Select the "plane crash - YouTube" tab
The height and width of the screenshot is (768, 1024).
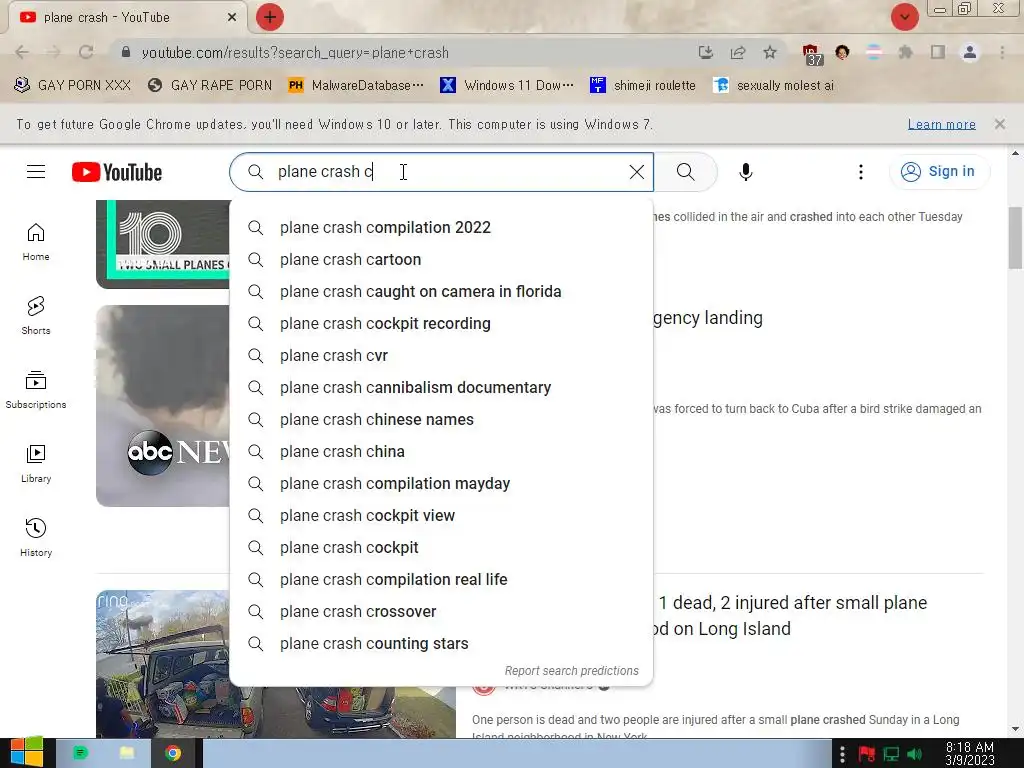127,17
